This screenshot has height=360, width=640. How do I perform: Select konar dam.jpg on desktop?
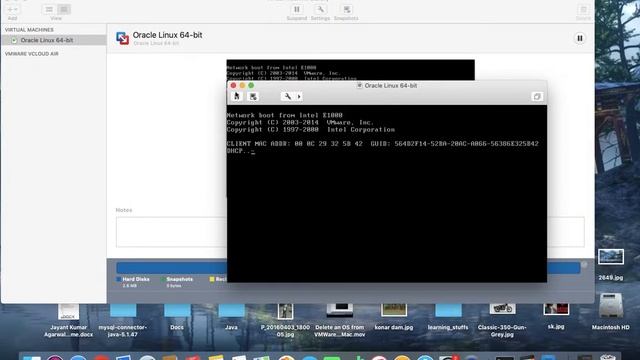(x=394, y=318)
